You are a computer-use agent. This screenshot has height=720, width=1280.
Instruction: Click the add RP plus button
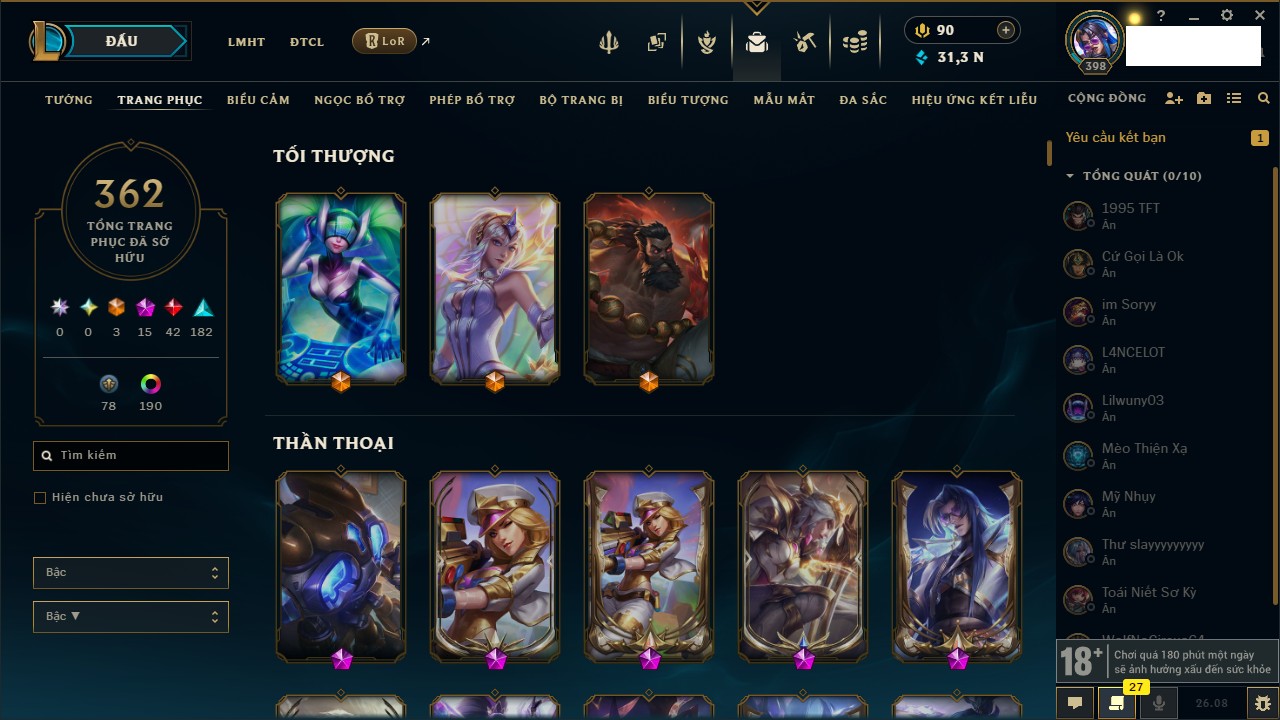[1006, 30]
